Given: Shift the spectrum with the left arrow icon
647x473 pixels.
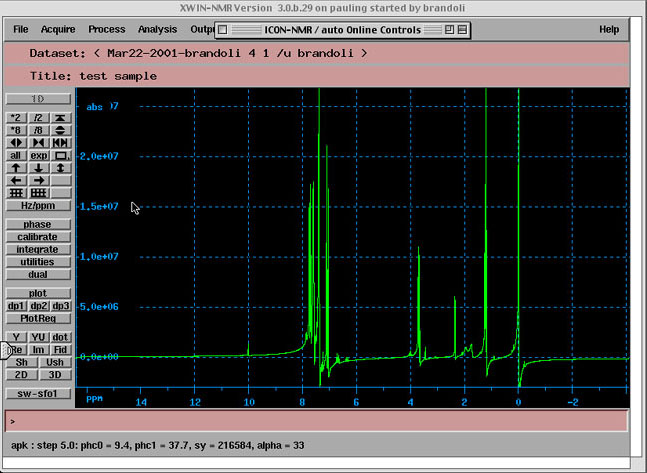Looking at the screenshot, I should [16, 180].
